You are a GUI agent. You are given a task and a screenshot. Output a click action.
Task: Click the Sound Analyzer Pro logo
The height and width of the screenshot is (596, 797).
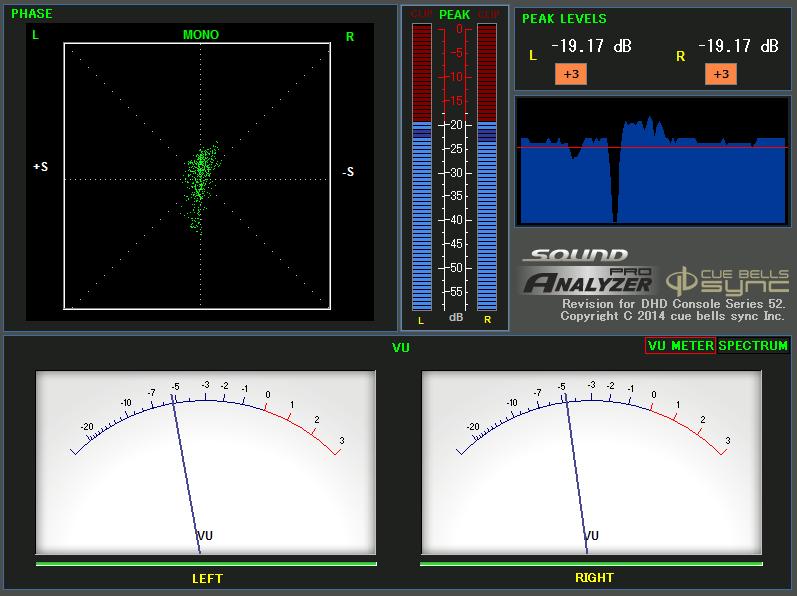point(587,273)
